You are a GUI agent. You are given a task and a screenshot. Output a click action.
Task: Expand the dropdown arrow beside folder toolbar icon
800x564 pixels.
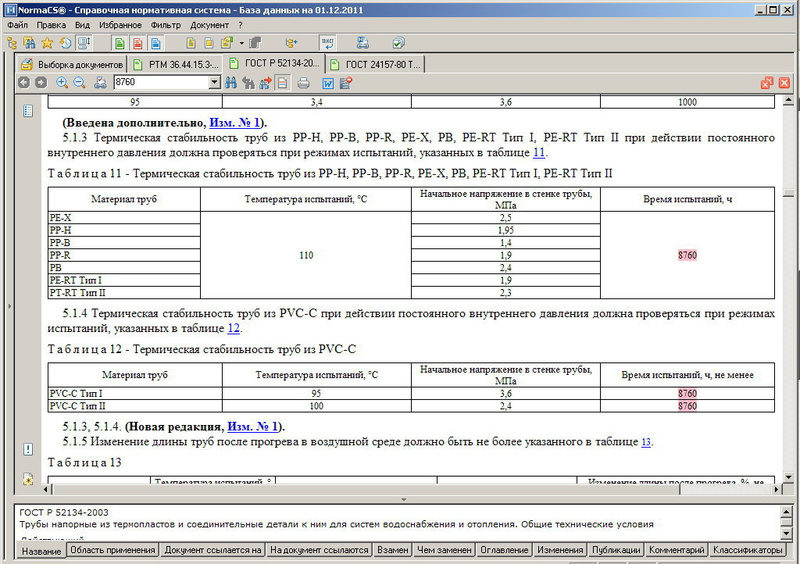point(242,43)
